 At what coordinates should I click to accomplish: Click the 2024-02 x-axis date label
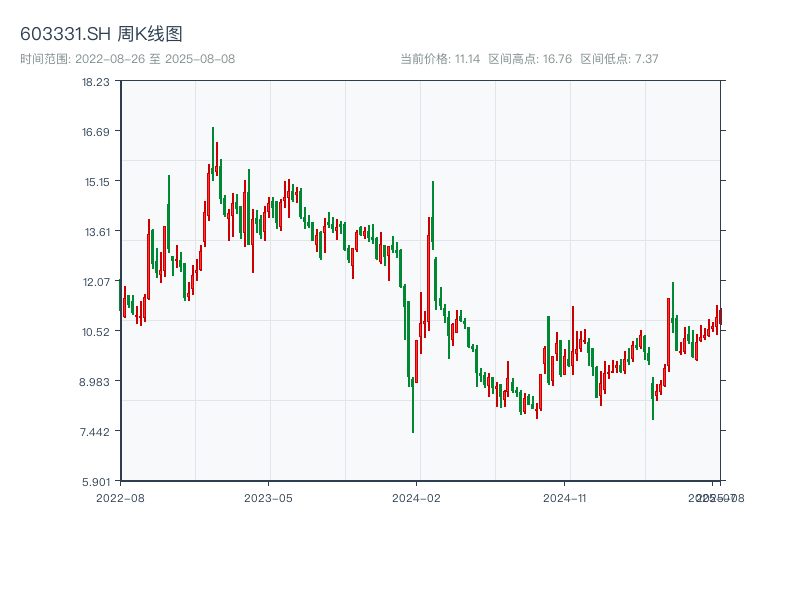[417, 497]
